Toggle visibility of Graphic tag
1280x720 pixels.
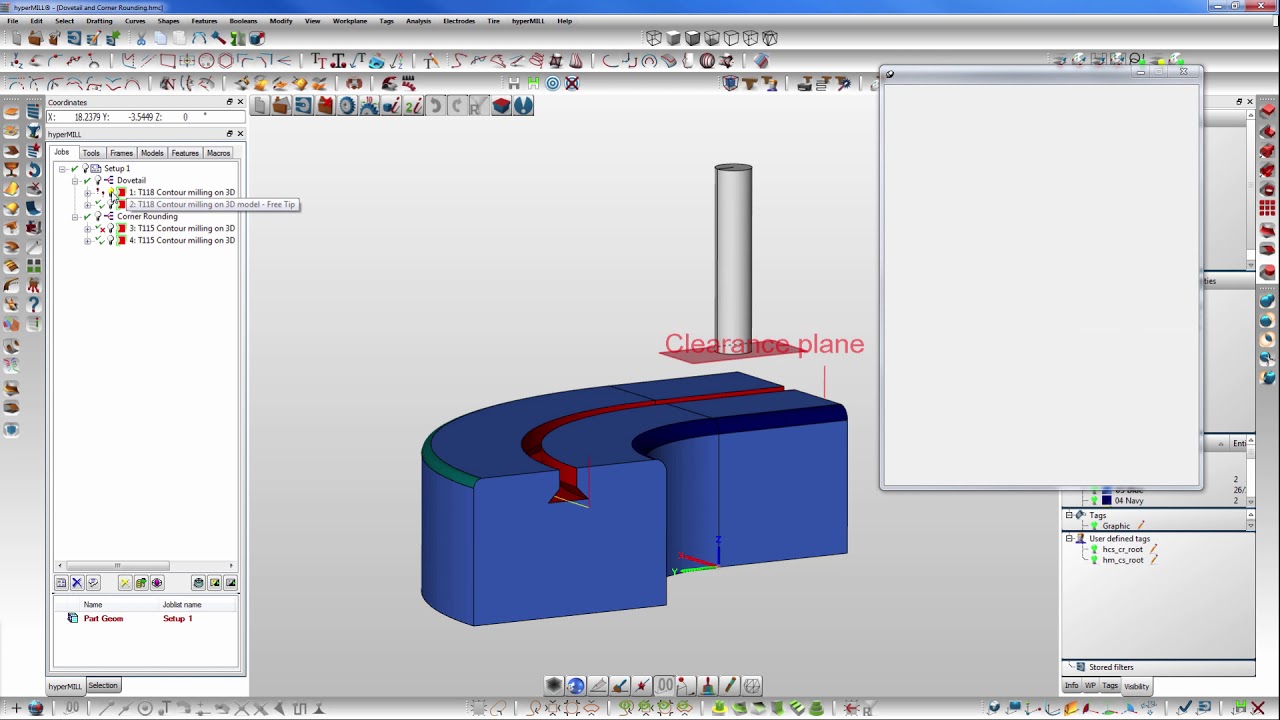point(1094,526)
